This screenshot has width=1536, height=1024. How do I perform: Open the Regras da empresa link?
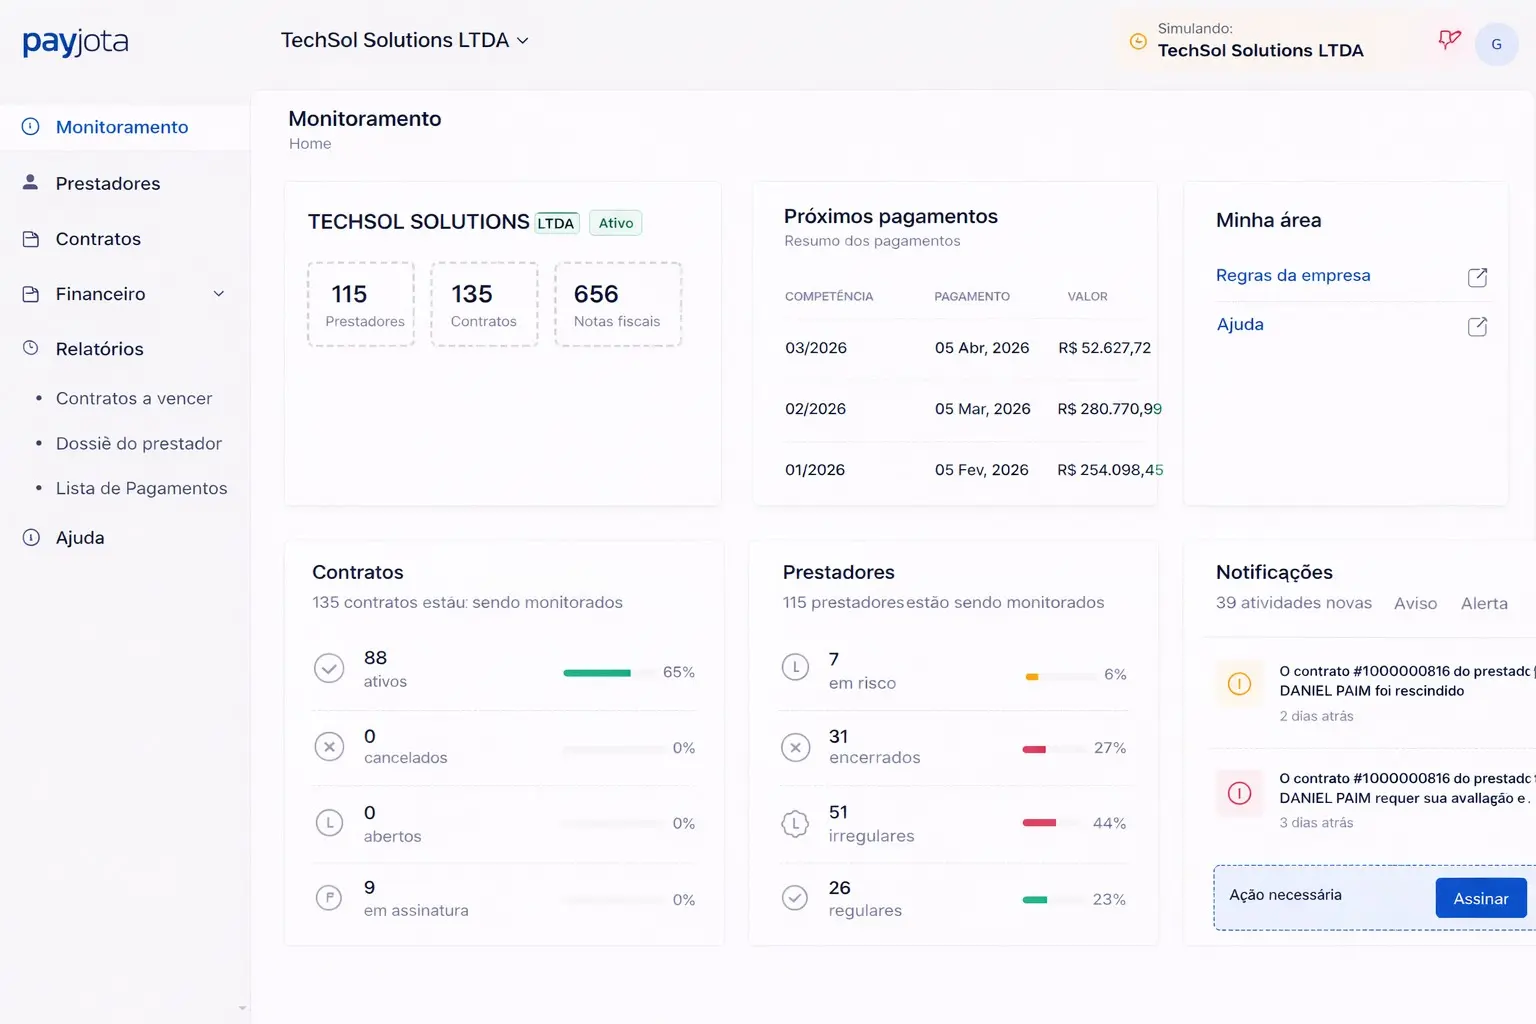pos(1293,275)
